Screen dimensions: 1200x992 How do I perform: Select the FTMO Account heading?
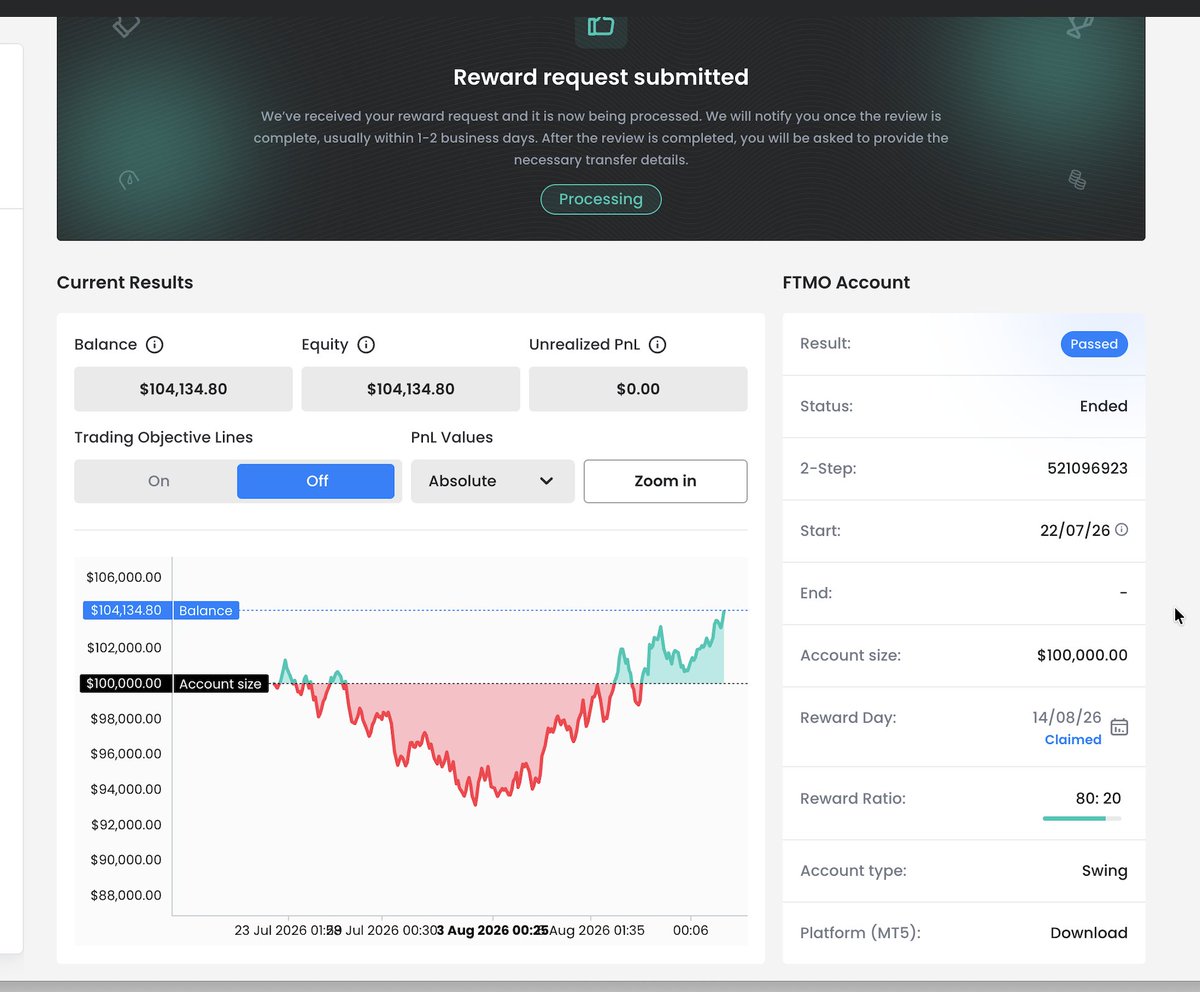(846, 283)
